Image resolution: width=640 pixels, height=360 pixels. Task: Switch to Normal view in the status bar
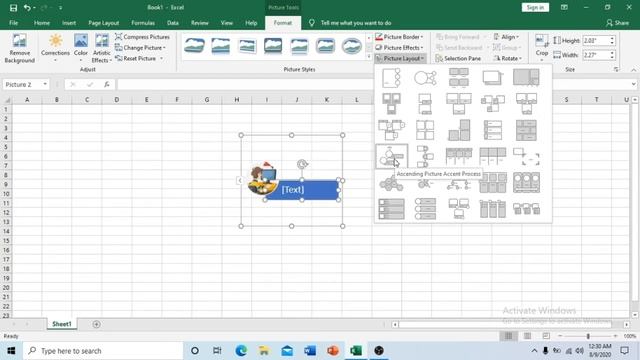508,336
